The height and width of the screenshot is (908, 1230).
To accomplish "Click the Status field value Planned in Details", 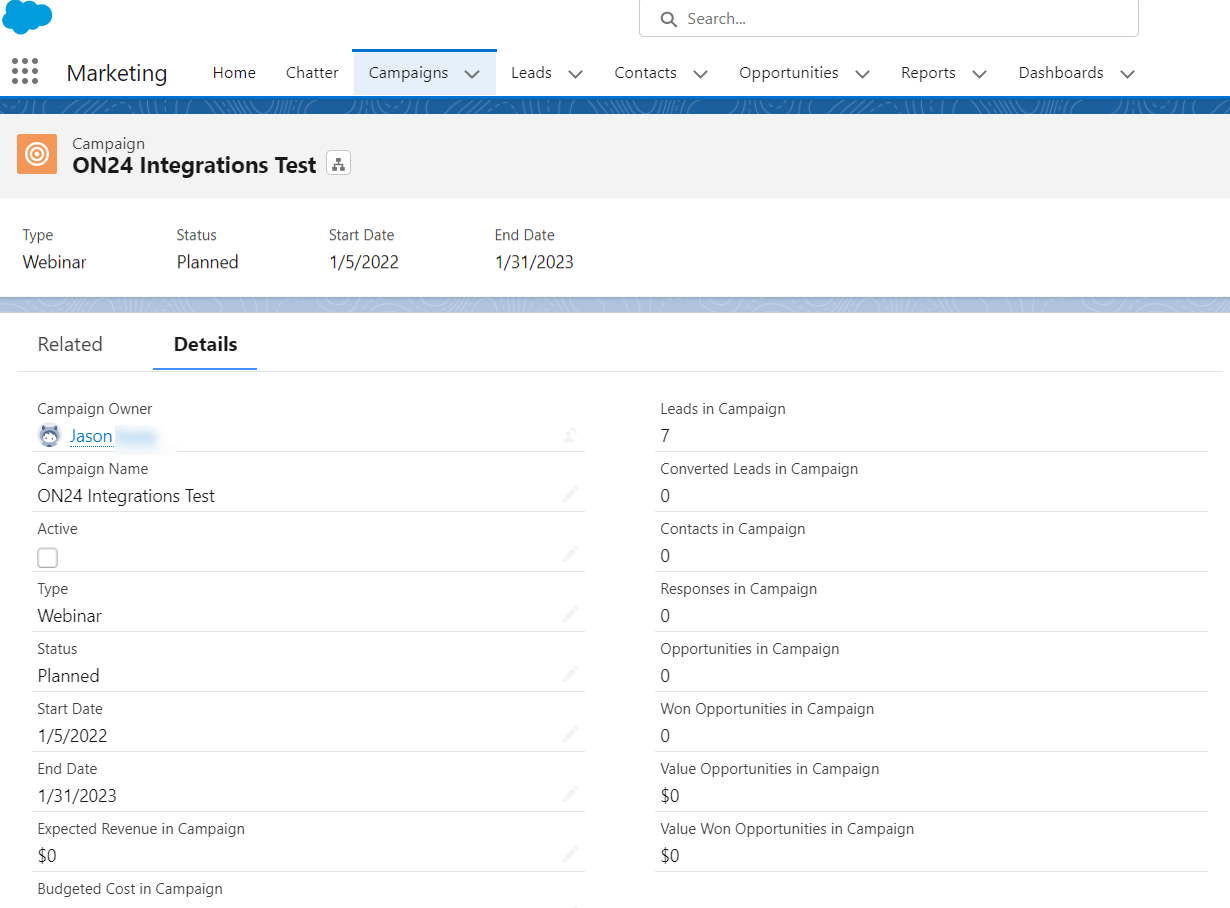I will coord(68,676).
